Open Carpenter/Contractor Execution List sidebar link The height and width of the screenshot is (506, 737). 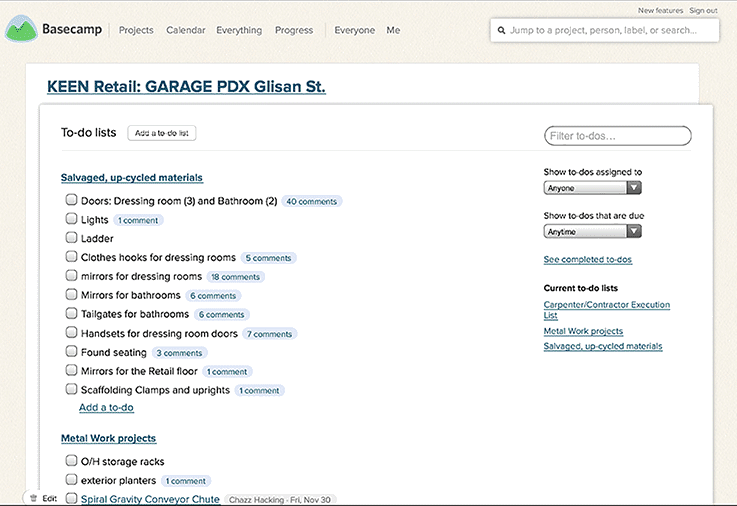point(606,310)
